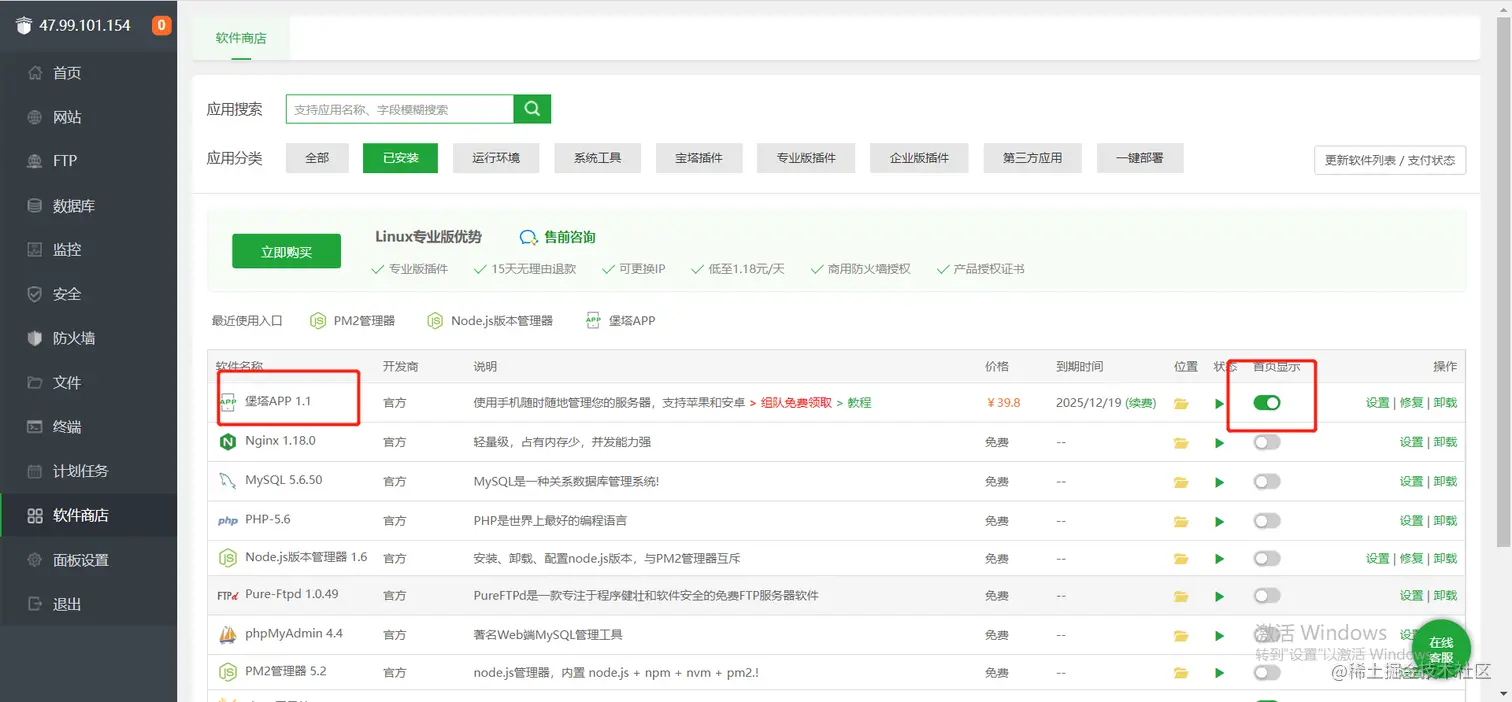Viewport: 1512px width, 702px height.
Task: Enable homepage display for PM2管理器 5.2
Action: click(x=1267, y=672)
